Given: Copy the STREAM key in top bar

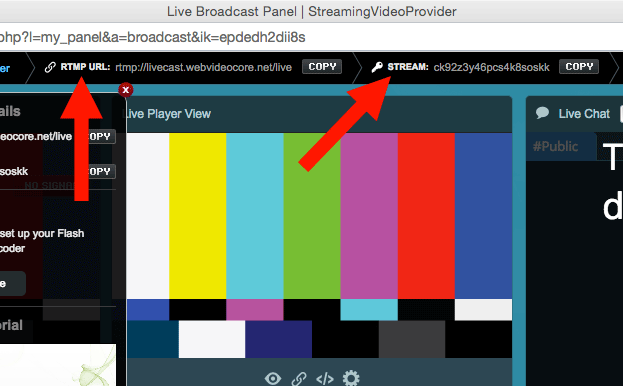Looking at the screenshot, I should (x=578, y=67).
